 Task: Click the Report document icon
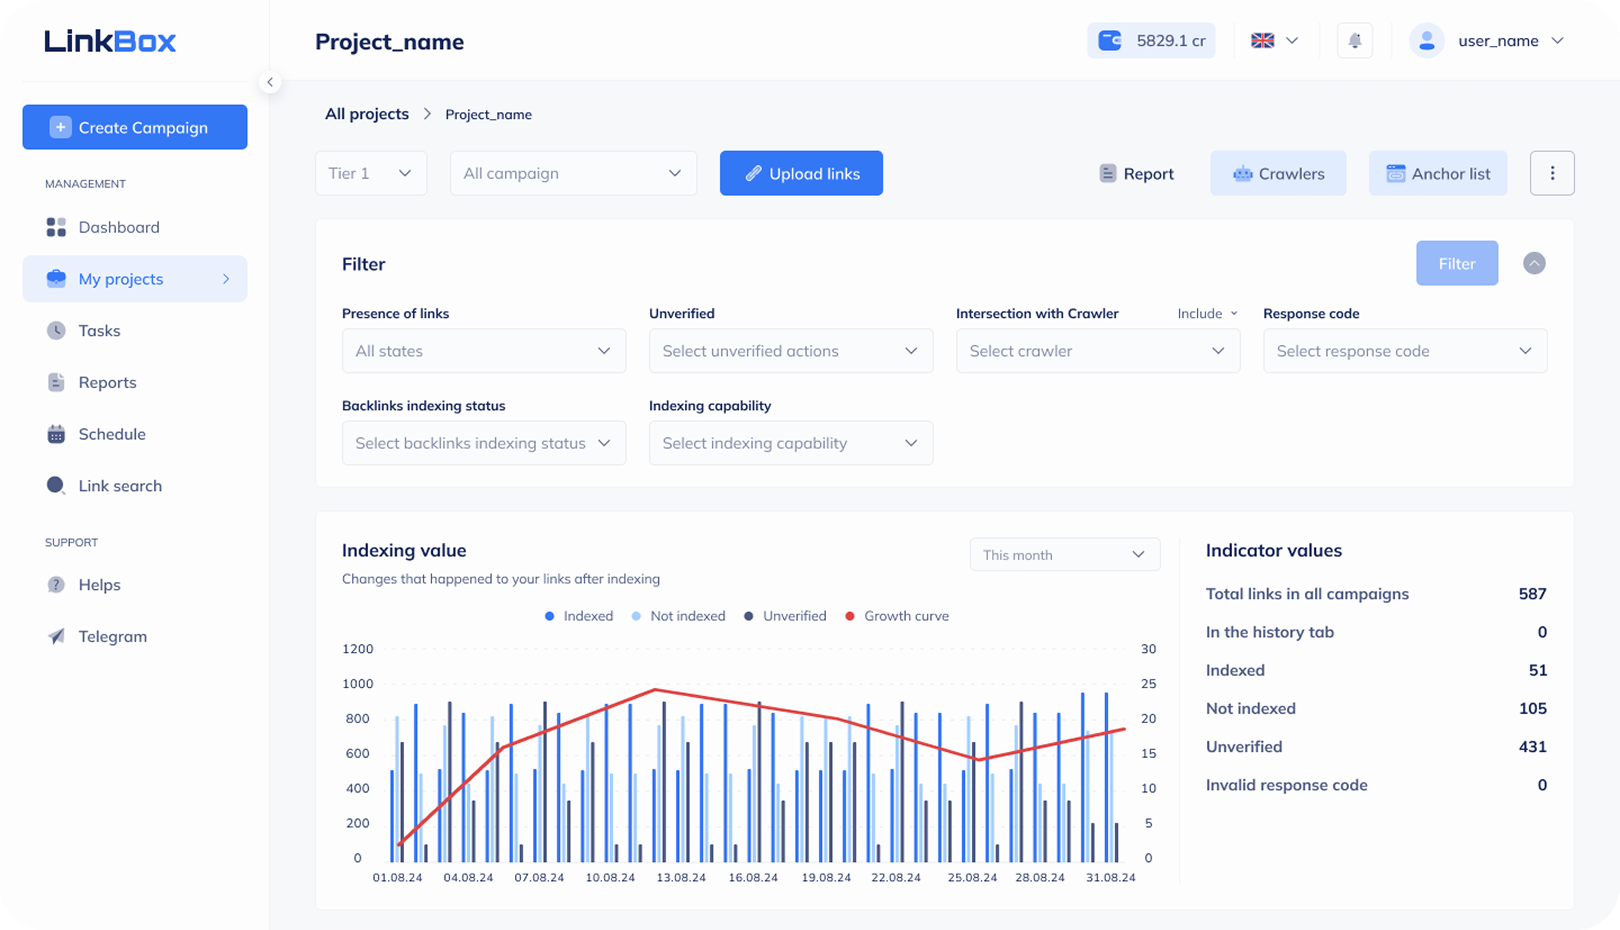pos(1108,173)
